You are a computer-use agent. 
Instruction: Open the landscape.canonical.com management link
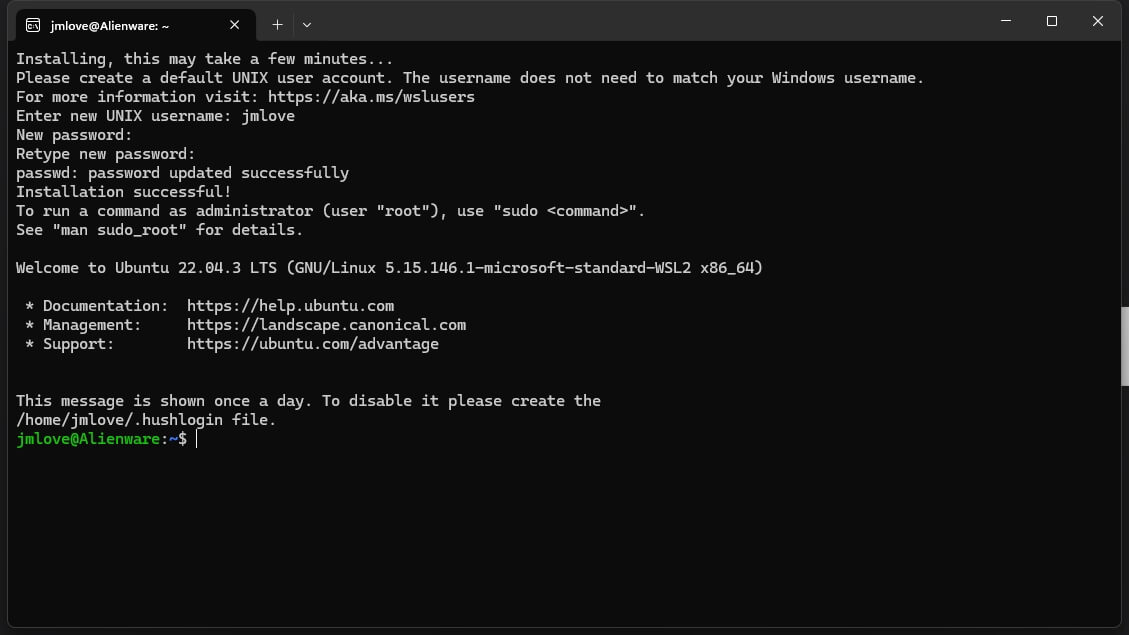click(x=326, y=325)
